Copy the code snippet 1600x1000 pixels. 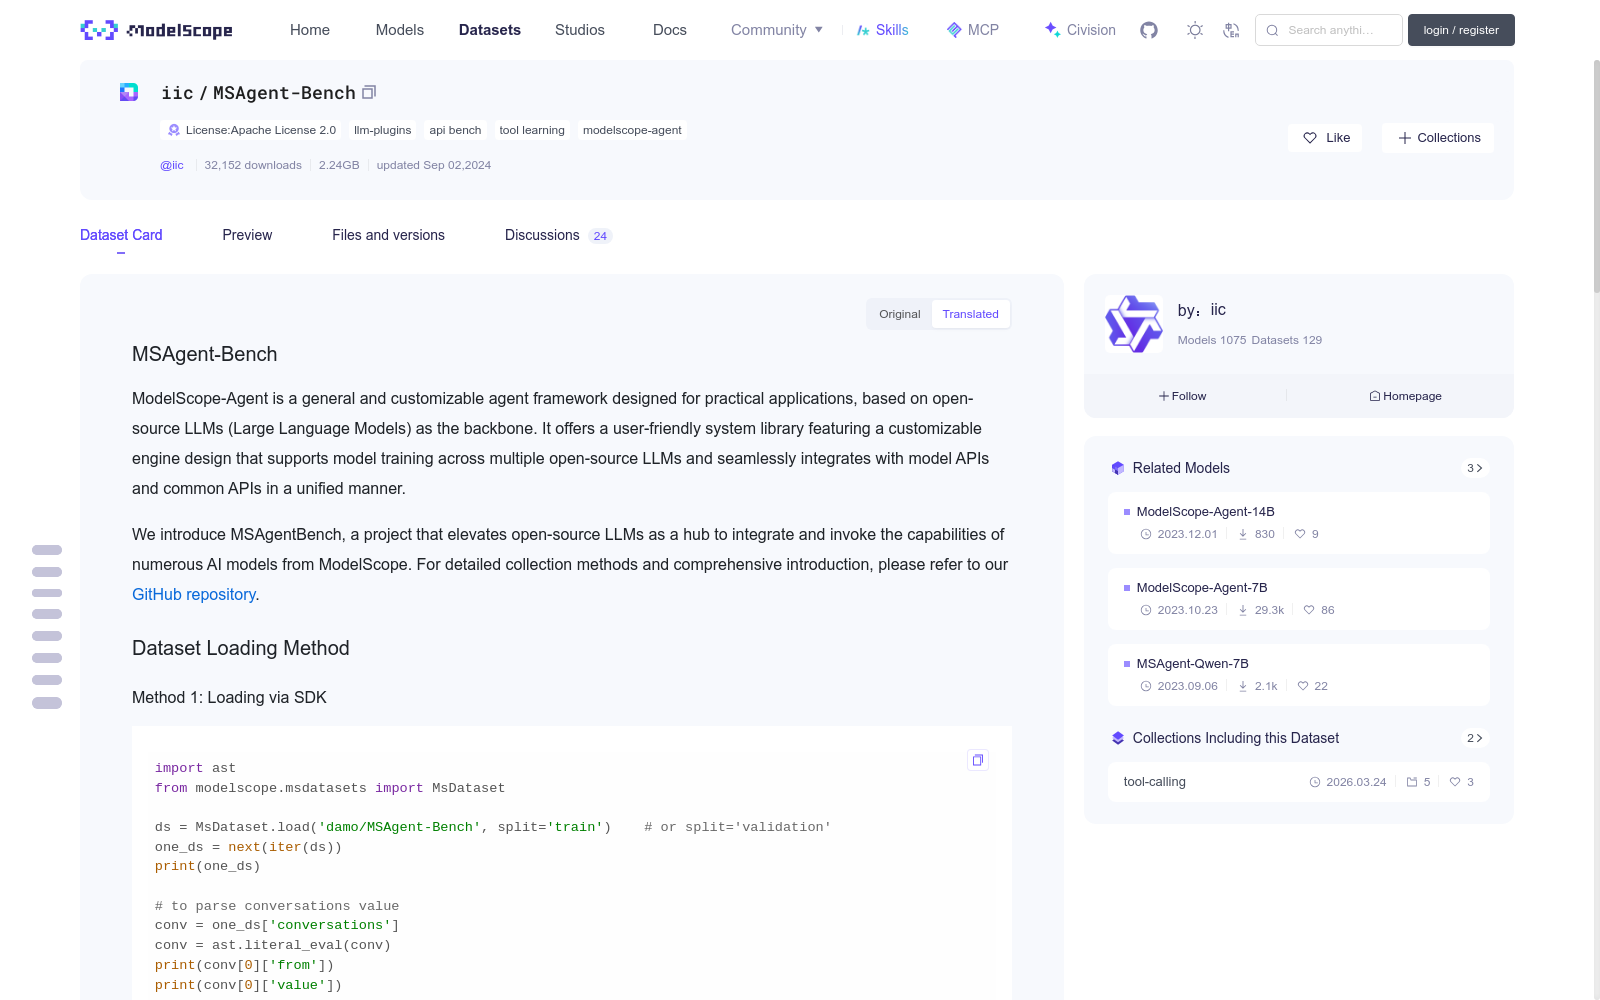coord(978,760)
